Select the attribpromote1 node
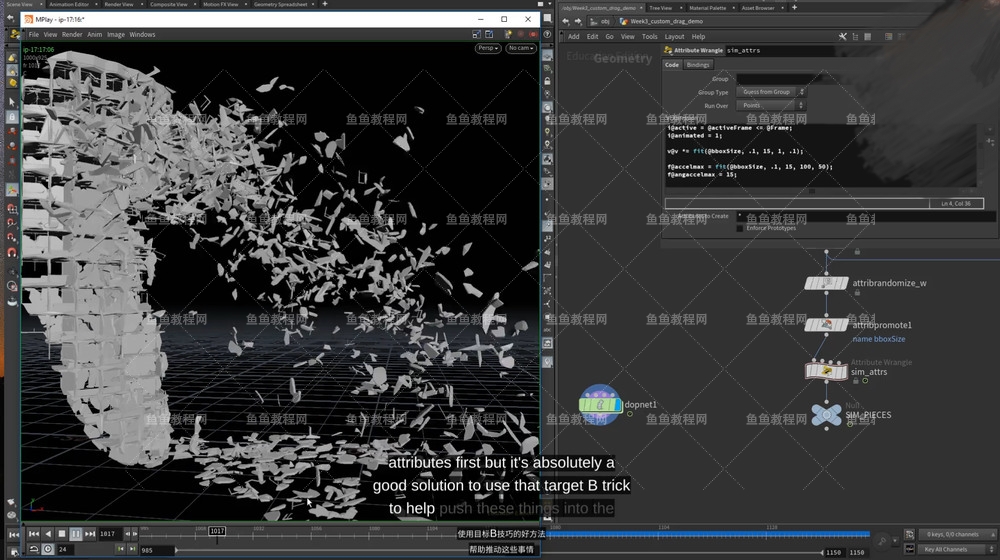 point(826,325)
